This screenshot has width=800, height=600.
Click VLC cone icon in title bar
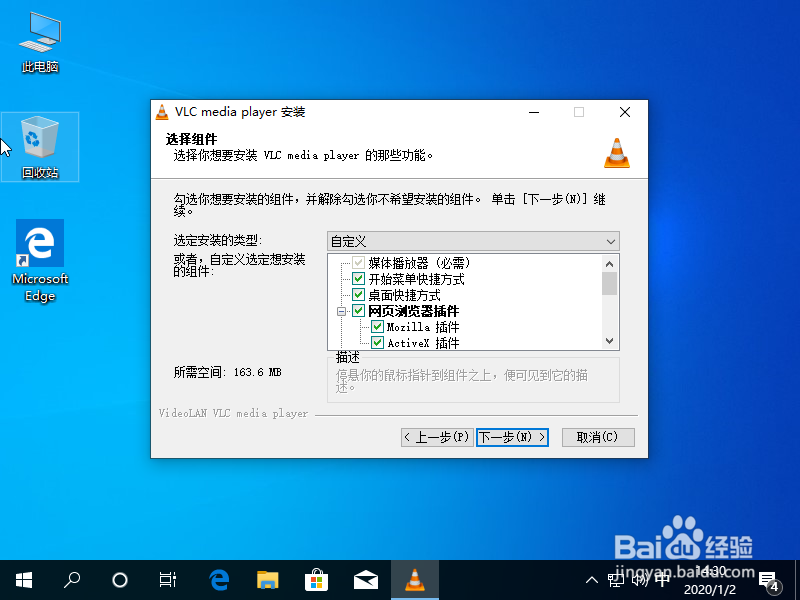(162, 112)
